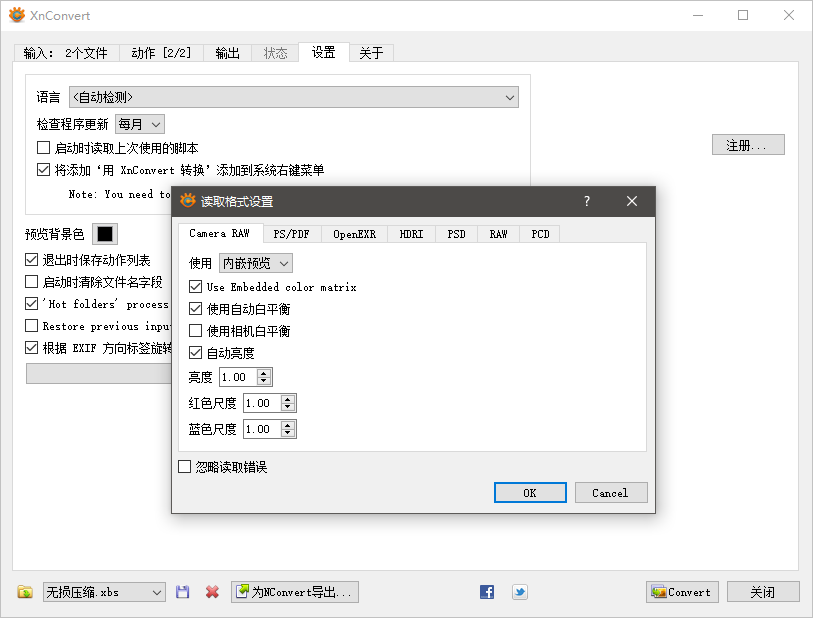Click the dialog help question mark
The height and width of the screenshot is (618, 813).
coord(586,201)
